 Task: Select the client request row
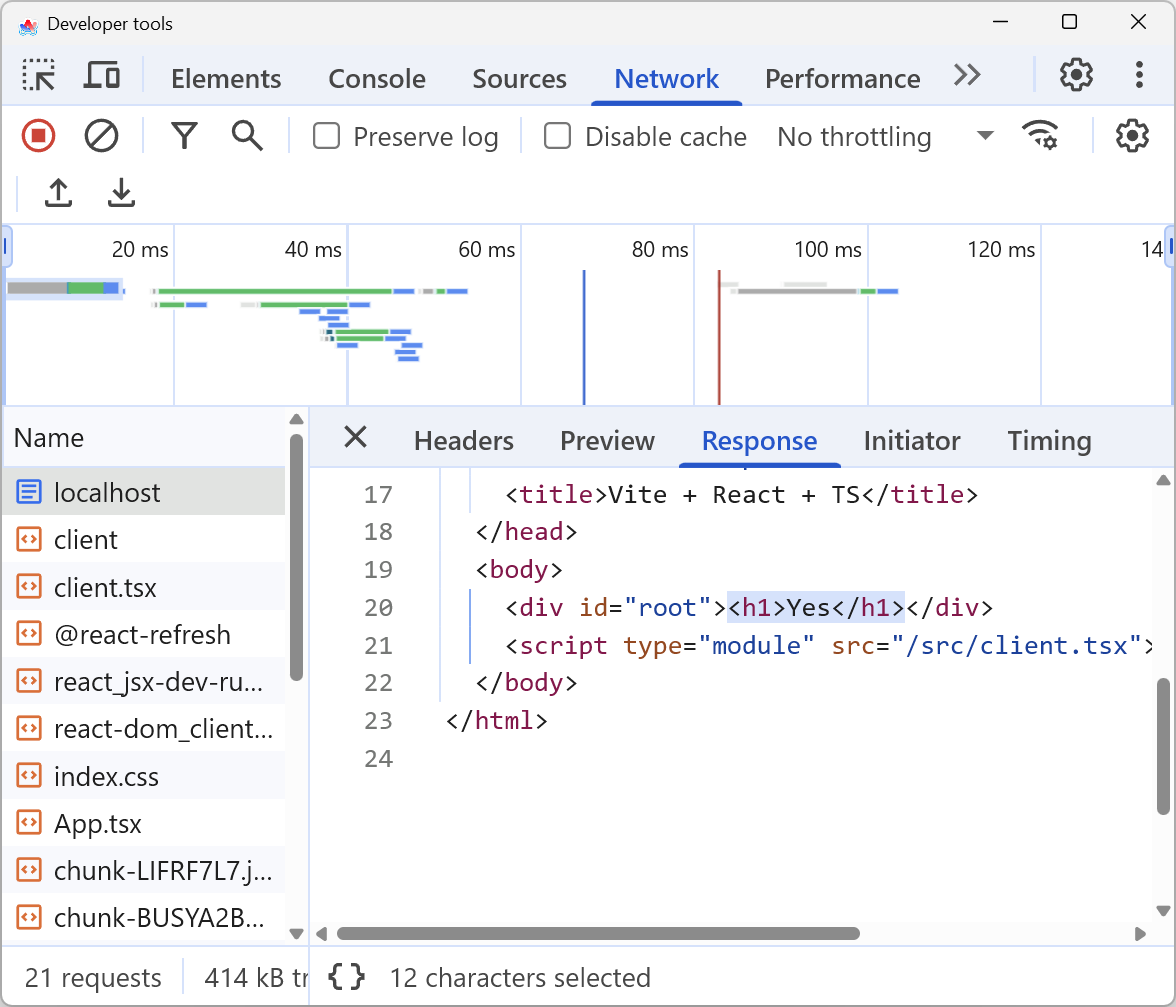(145, 540)
